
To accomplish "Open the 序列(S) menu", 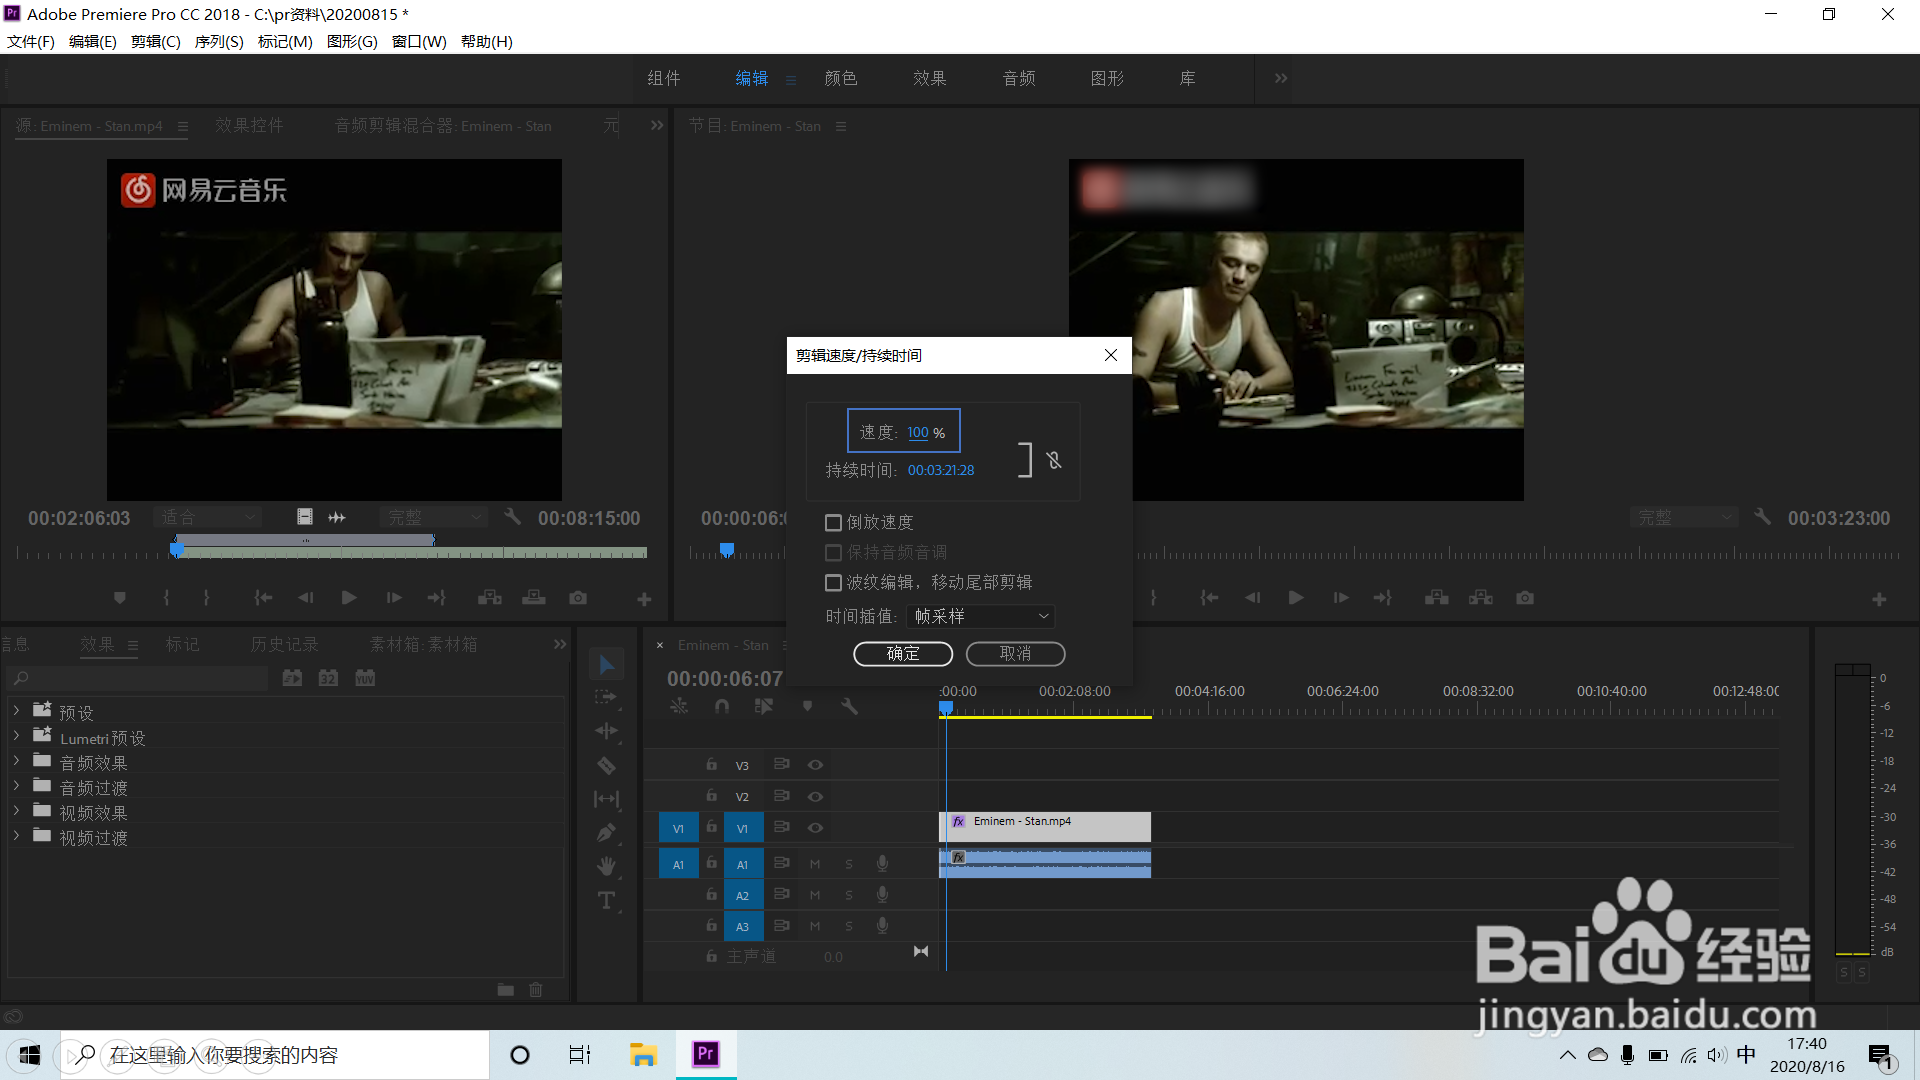I will pos(219,42).
